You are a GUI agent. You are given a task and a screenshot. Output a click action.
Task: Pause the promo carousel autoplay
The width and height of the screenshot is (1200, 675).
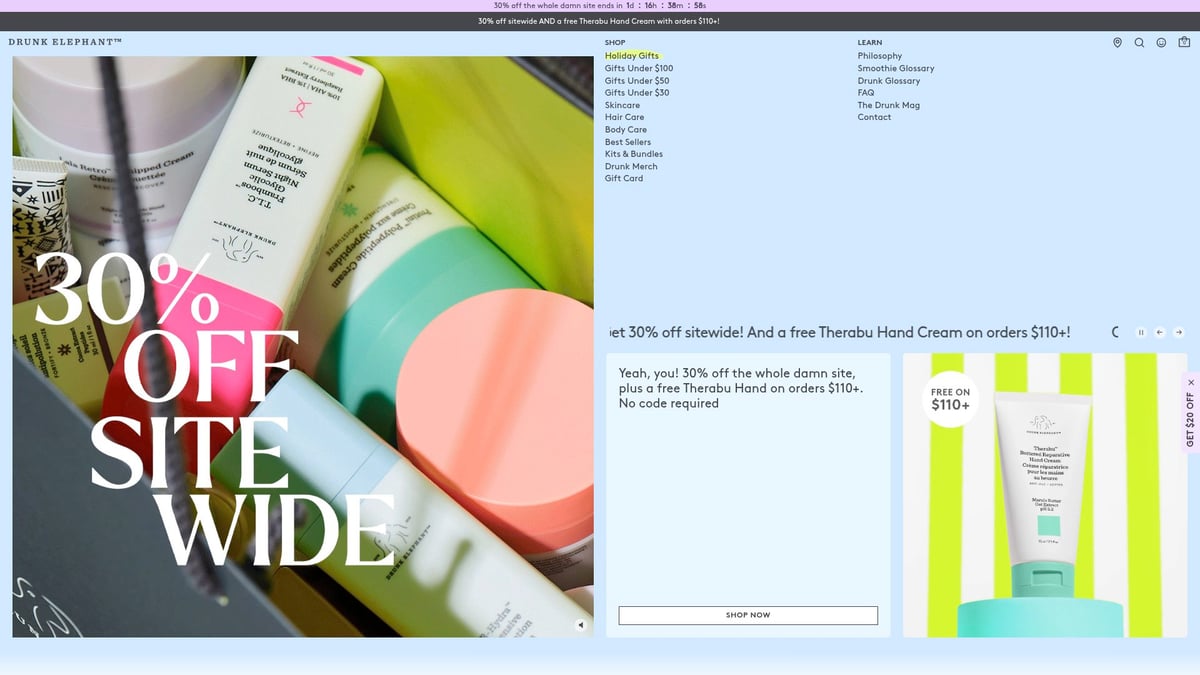coord(1140,332)
